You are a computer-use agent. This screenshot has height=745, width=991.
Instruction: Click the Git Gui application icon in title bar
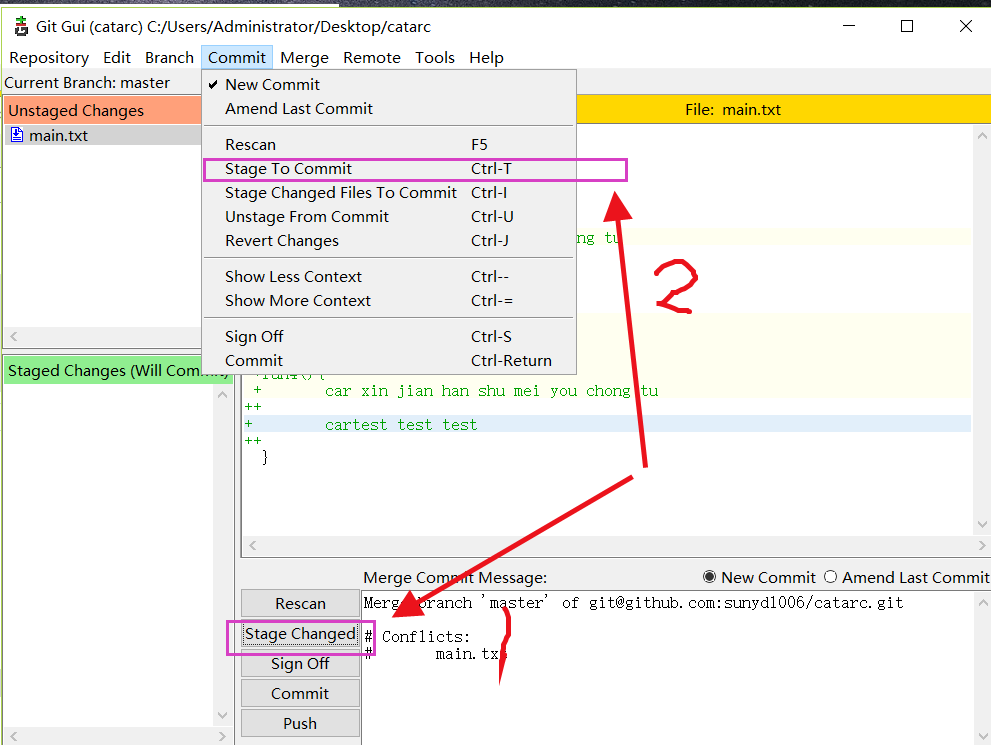[x=20, y=27]
